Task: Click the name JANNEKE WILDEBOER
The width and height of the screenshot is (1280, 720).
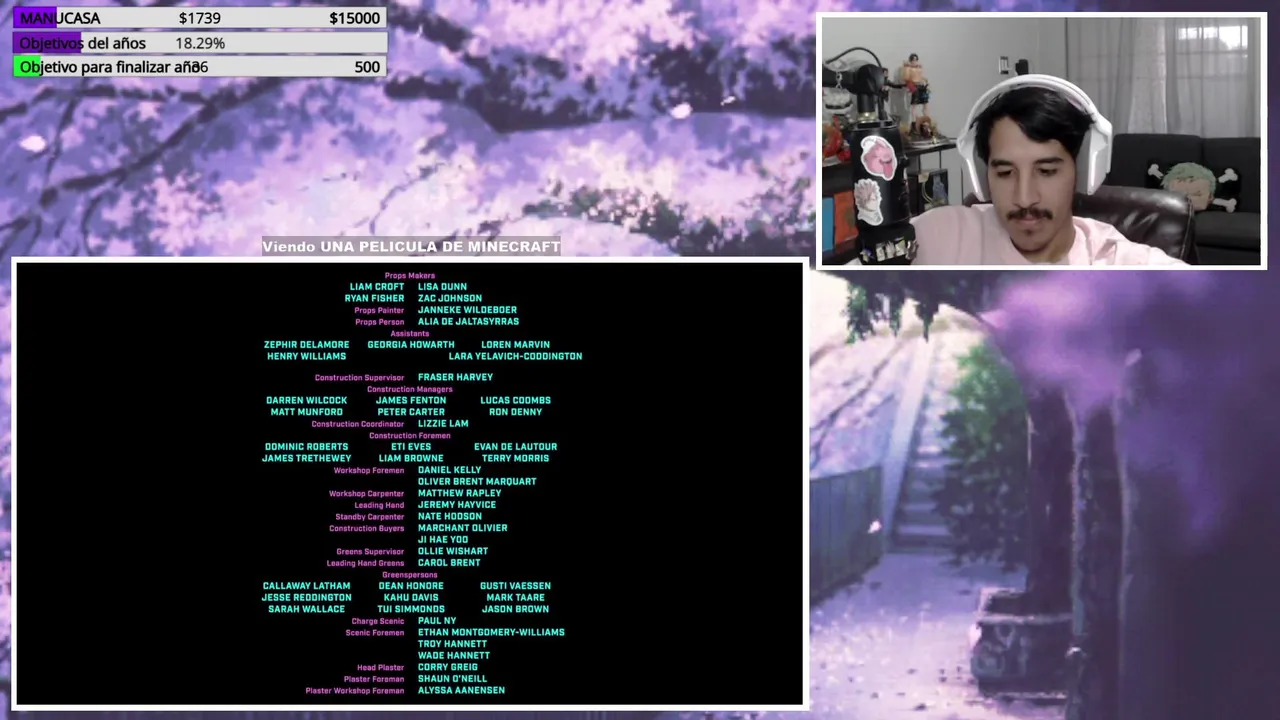Action: pos(467,310)
